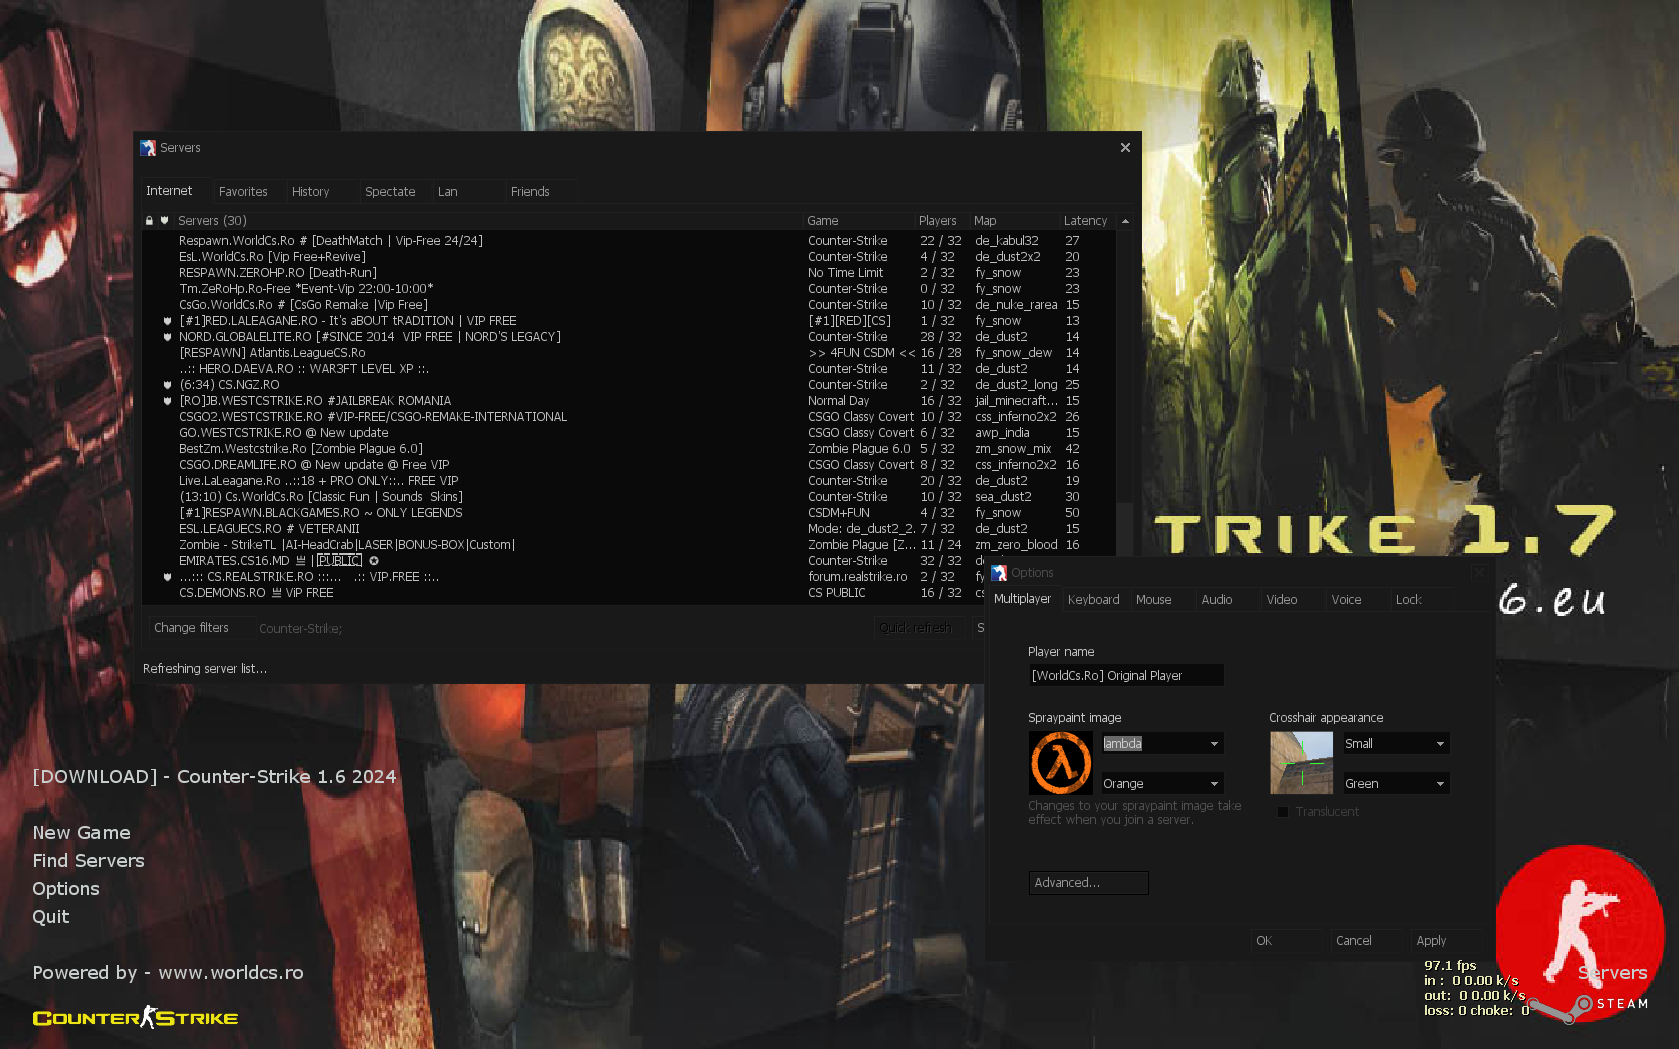Select the BestZm.Westcstrike.Ro Zombie Plague server
Screen dimensions: 1679x1049
coord(629,449)
